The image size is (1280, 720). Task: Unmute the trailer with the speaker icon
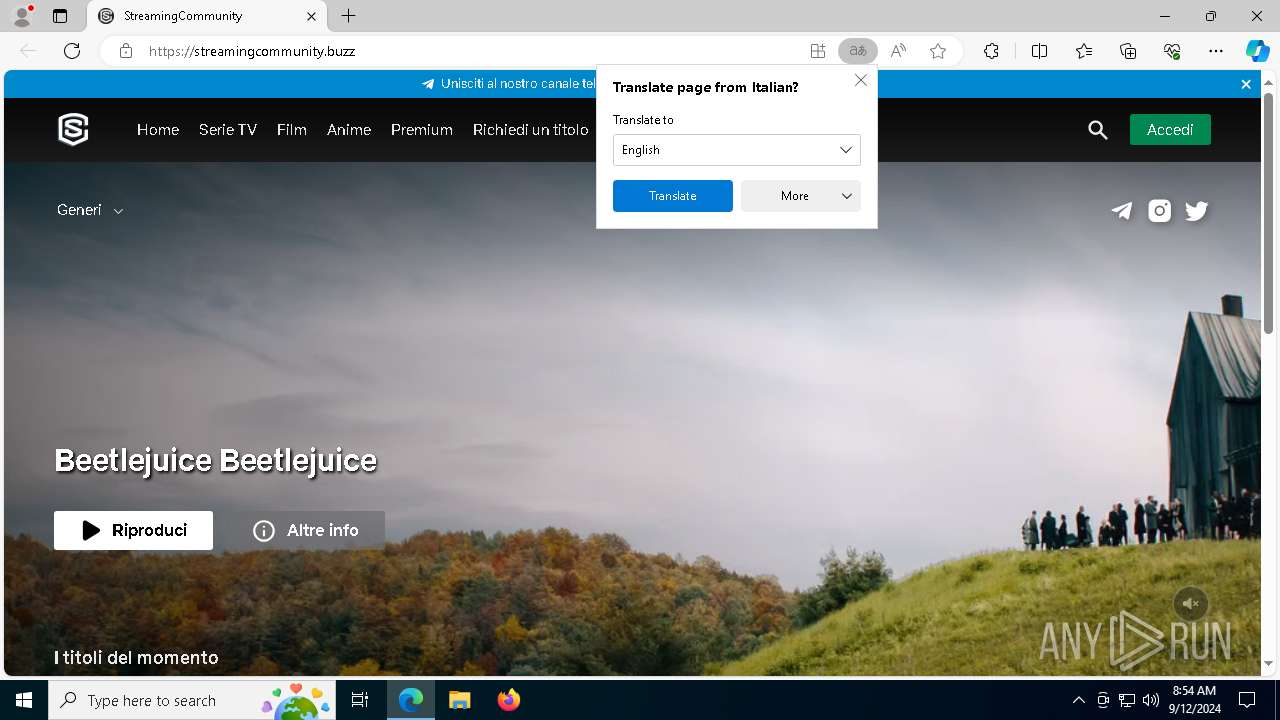tap(1190, 603)
